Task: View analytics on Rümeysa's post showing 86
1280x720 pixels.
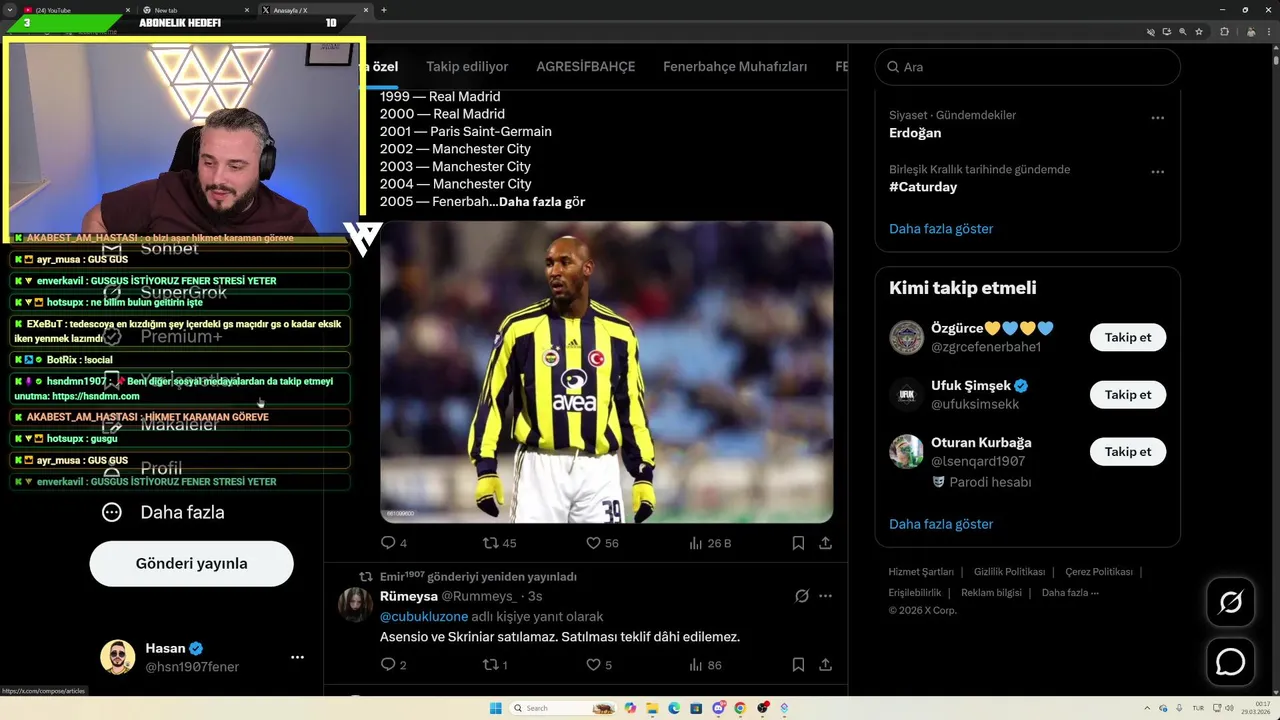Action: [x=705, y=664]
